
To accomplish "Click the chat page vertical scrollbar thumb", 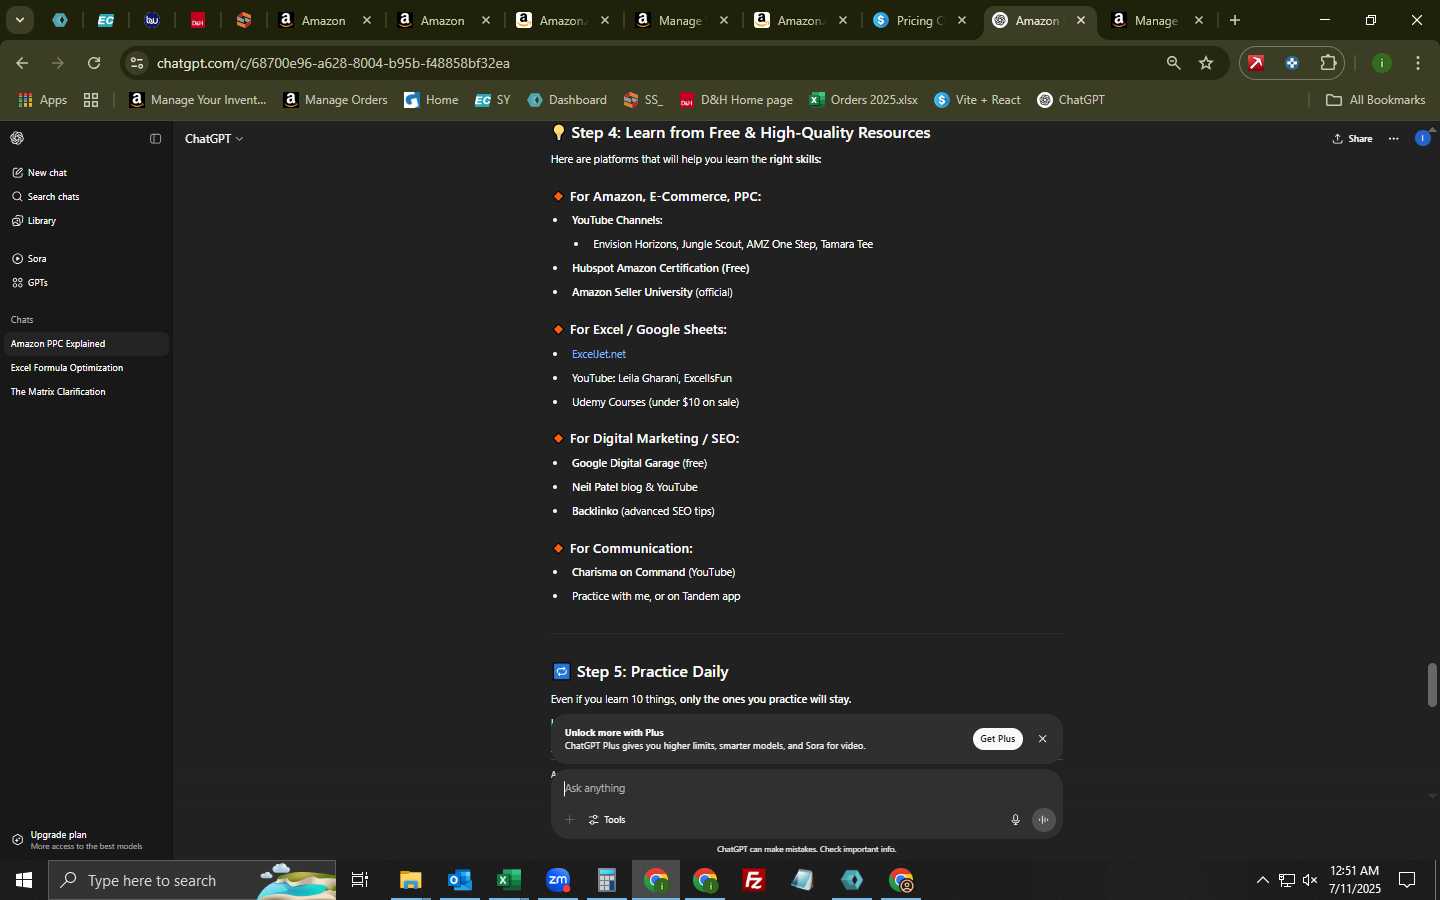I will point(1432,685).
